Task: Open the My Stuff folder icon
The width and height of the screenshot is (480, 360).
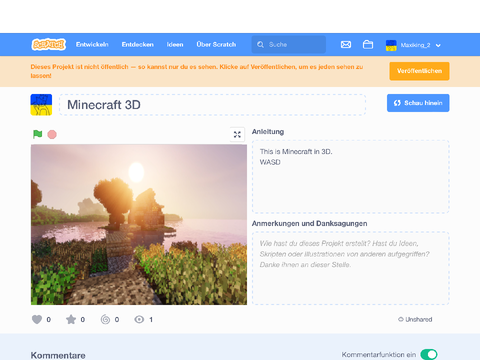Action: coord(368,44)
